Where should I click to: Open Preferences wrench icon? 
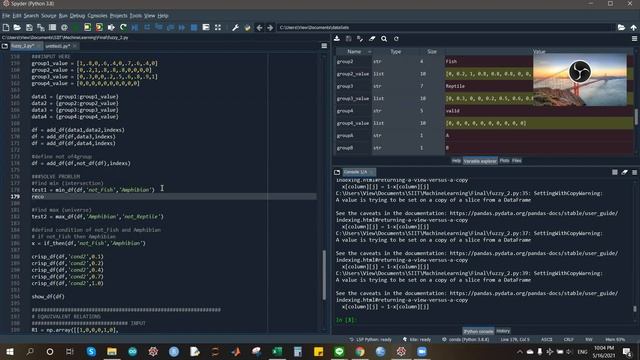point(235,27)
